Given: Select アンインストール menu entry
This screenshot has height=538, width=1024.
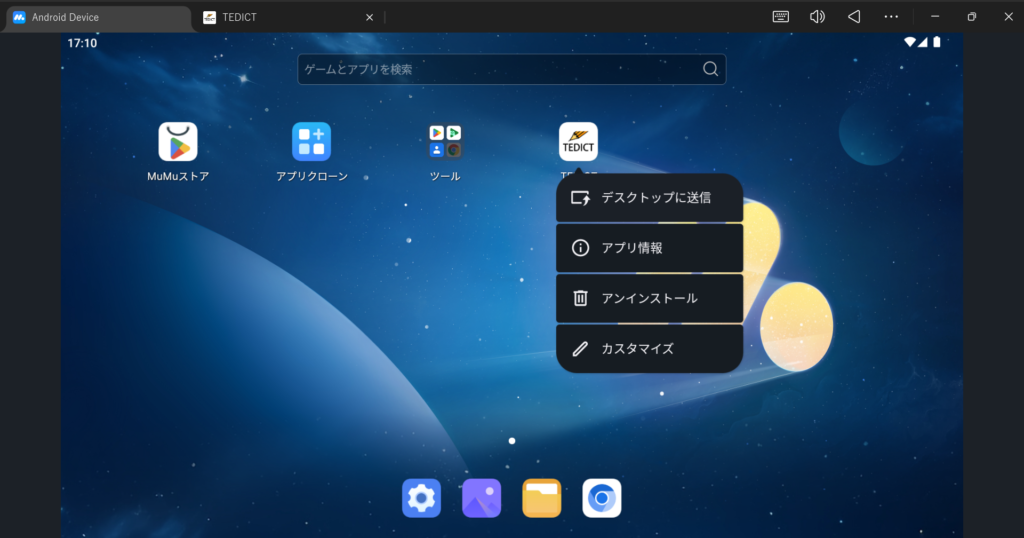Looking at the screenshot, I should click(649, 298).
